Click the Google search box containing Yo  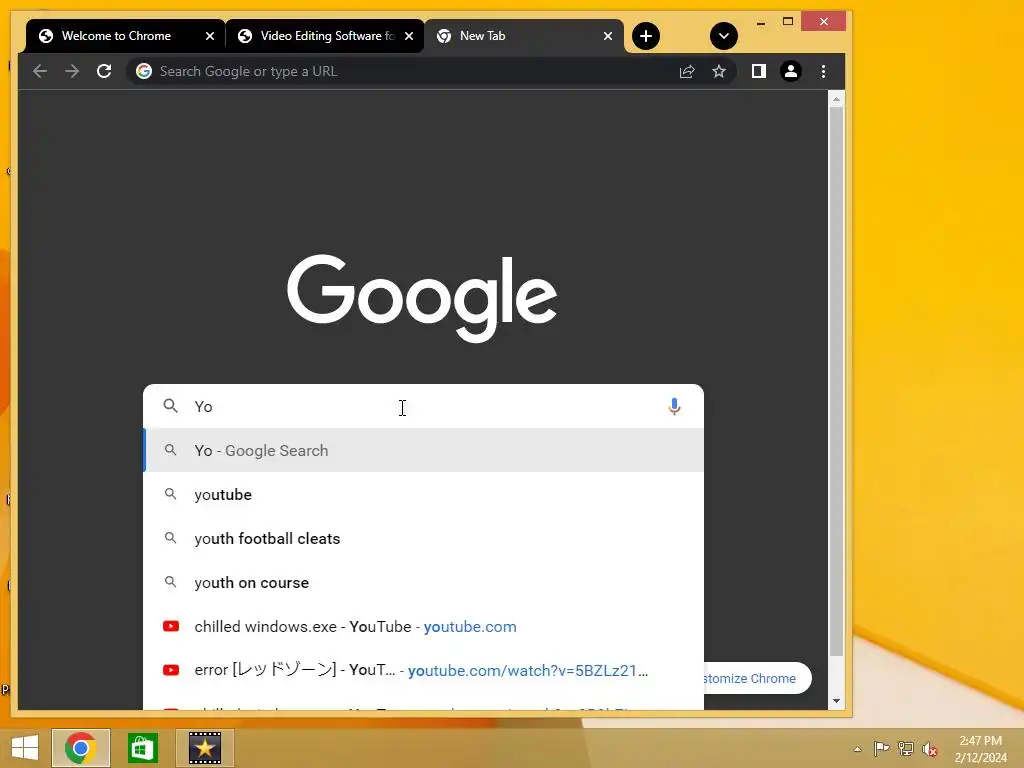[x=423, y=406]
